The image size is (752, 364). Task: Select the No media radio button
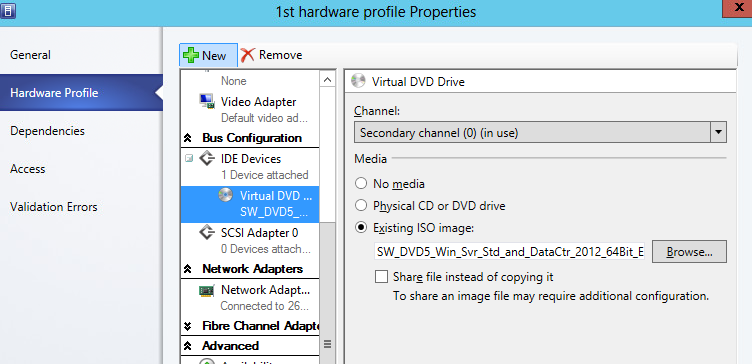[x=361, y=184]
